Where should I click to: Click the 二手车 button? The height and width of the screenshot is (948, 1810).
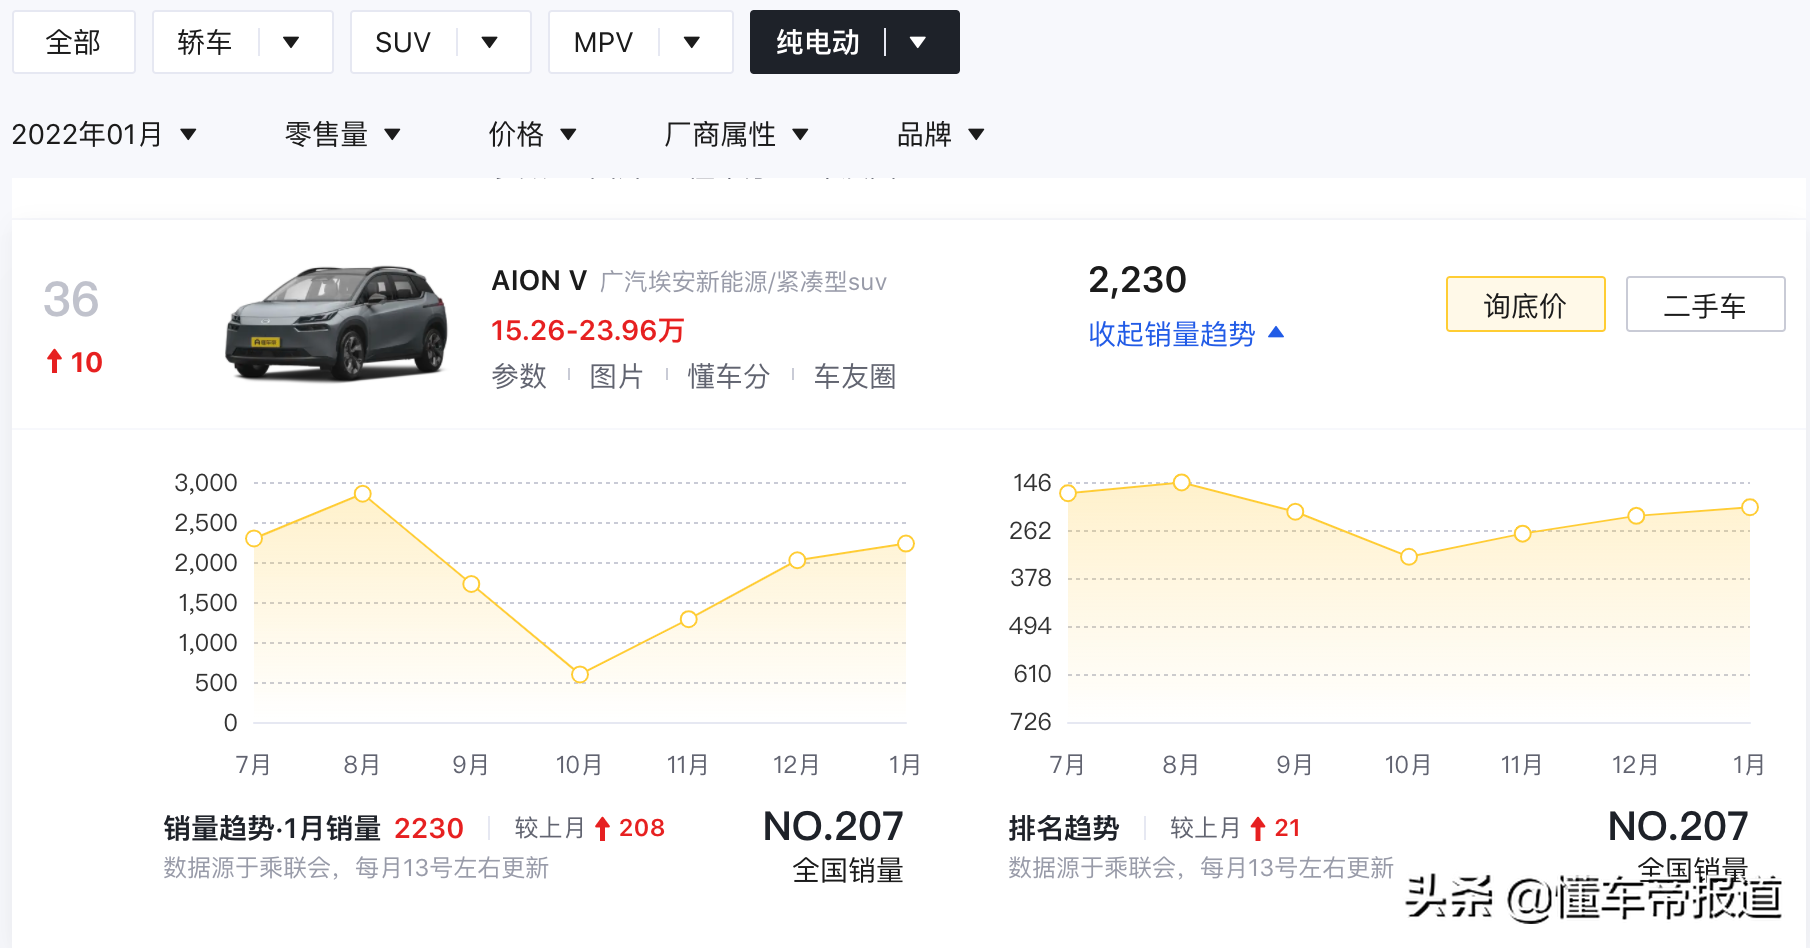point(1705,304)
